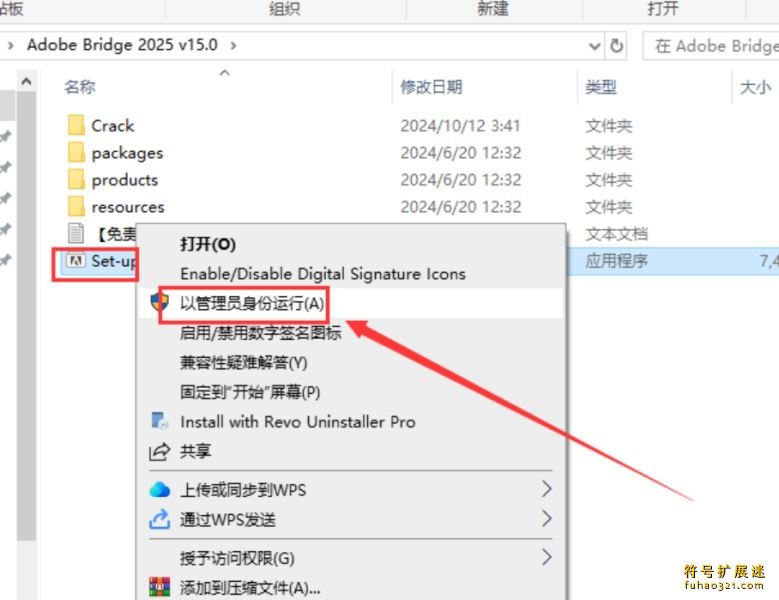Click the WinRAR add to archive icon
The height and width of the screenshot is (600, 779).
(x=159, y=587)
